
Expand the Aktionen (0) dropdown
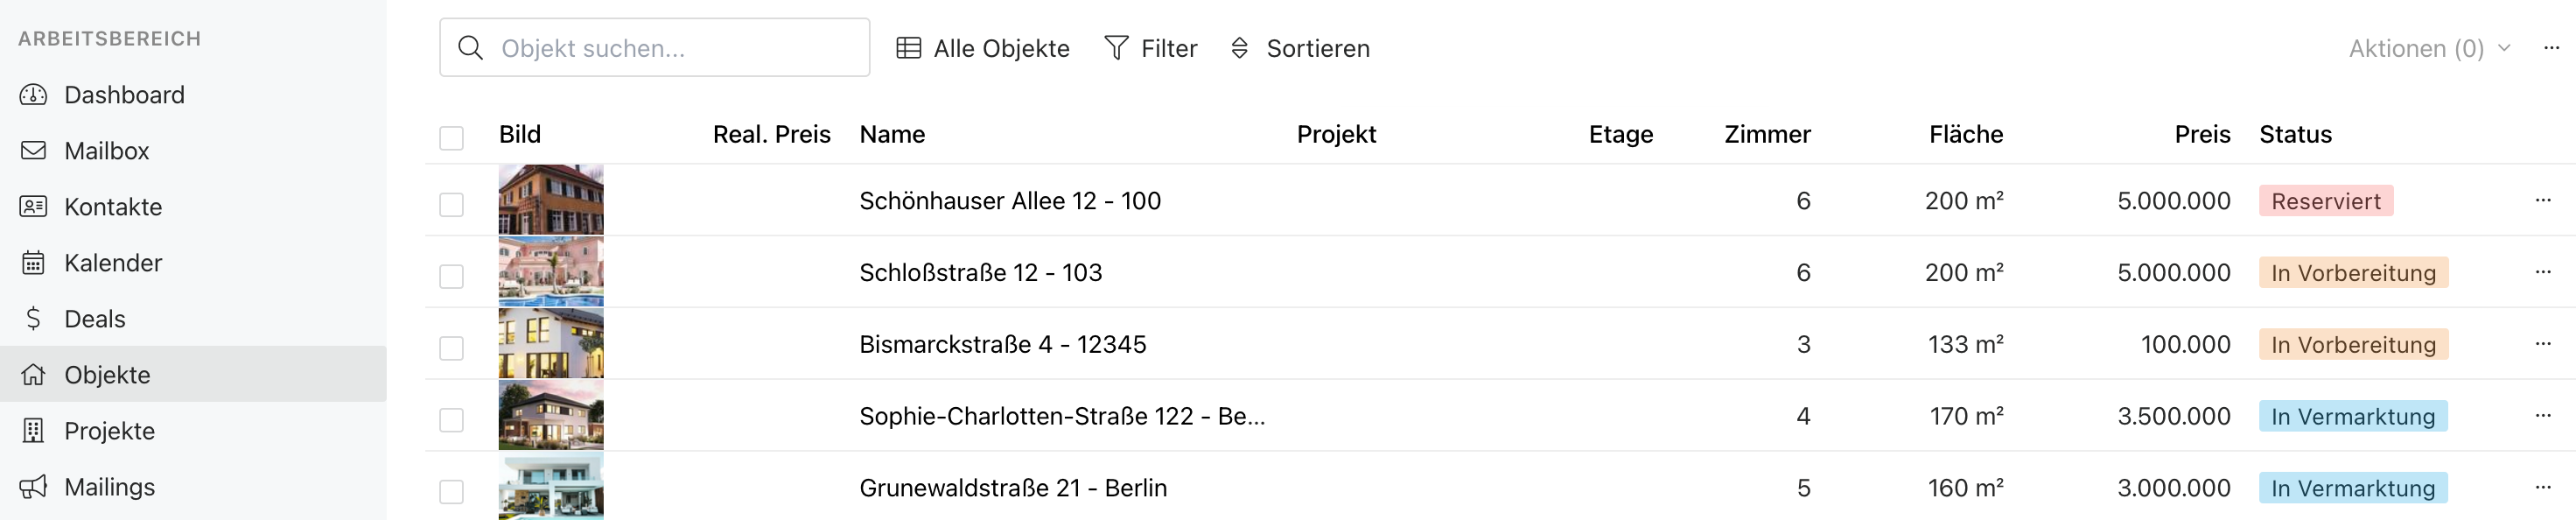pyautogui.click(x=2428, y=48)
